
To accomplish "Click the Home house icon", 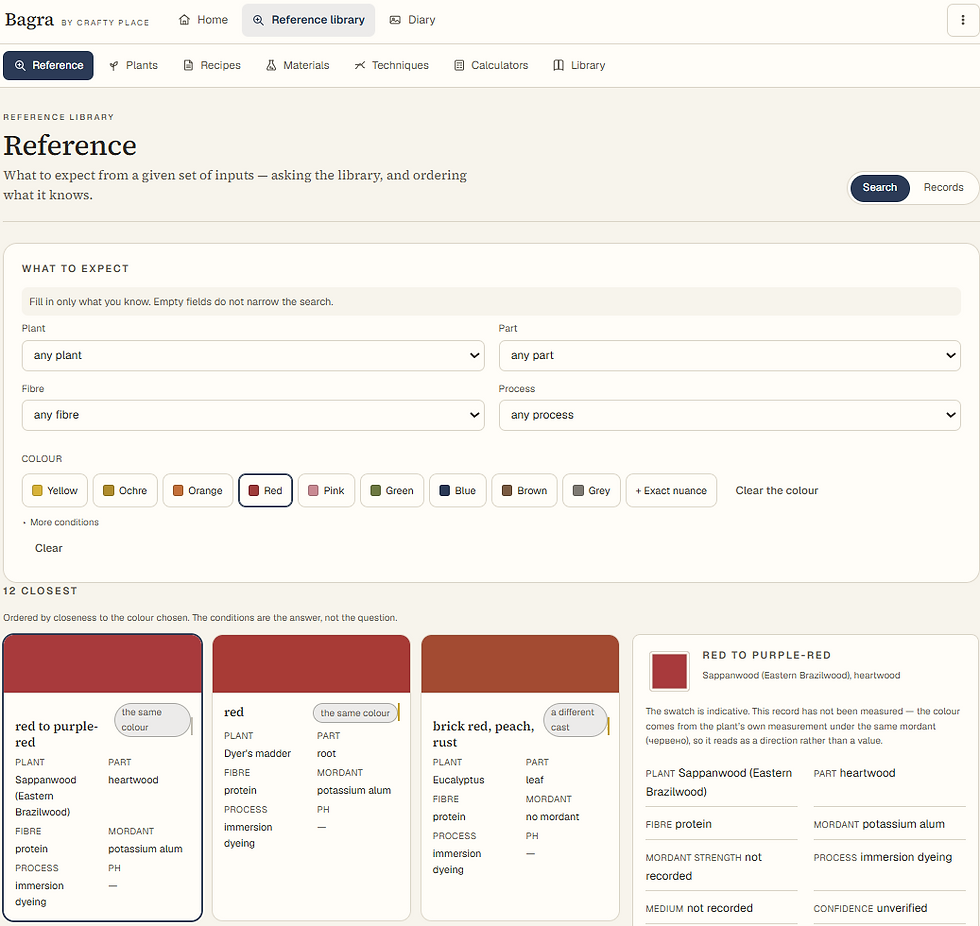I will point(184,20).
